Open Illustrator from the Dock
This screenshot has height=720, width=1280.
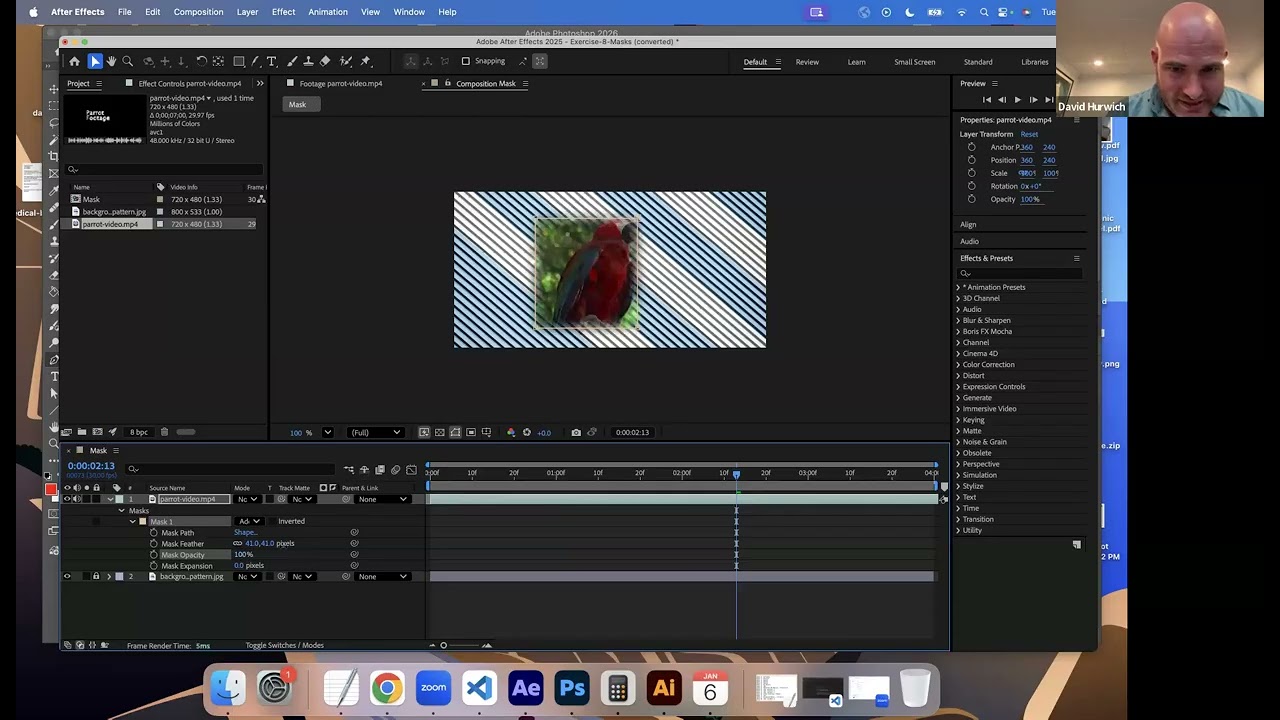tap(664, 689)
